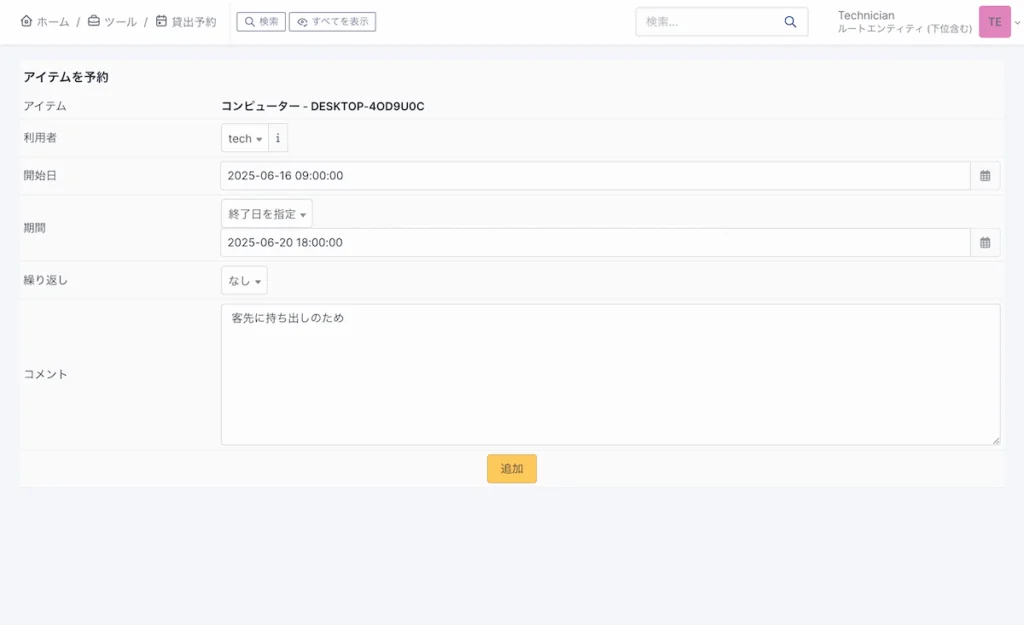Screen dimensions: 1024x625
Task: Open 繰り返し なし dropdown
Action: pos(244,280)
